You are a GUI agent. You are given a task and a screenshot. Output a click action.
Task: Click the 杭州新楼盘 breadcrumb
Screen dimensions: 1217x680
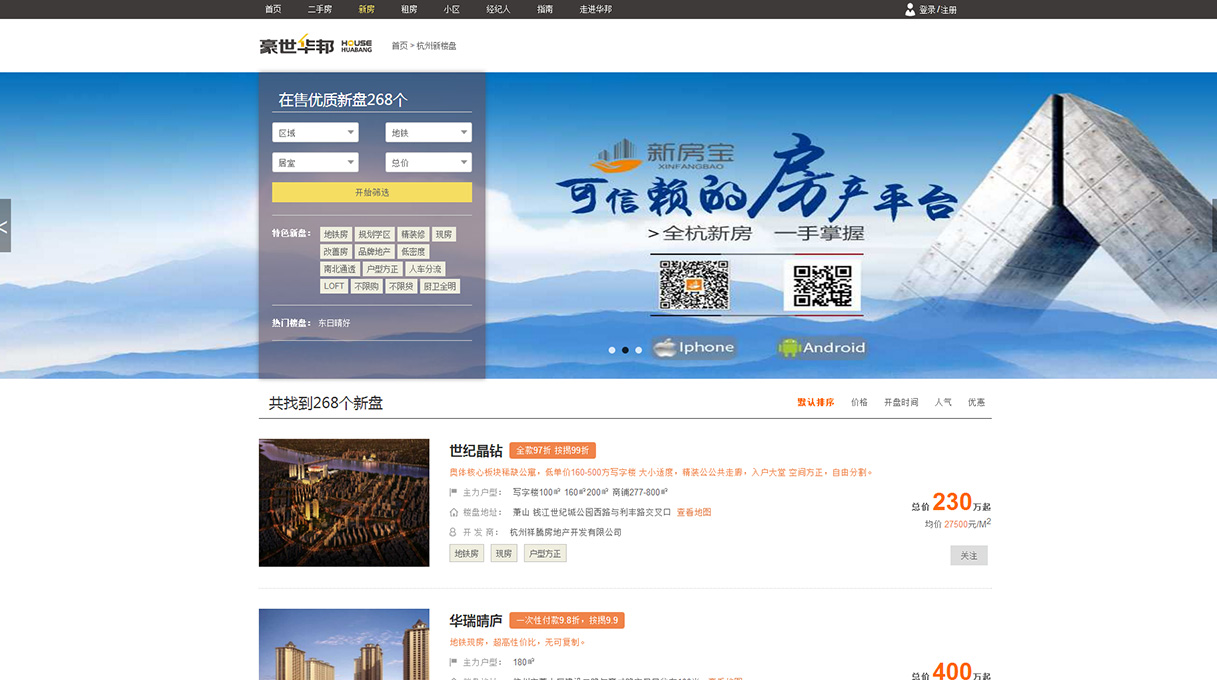click(x=437, y=46)
